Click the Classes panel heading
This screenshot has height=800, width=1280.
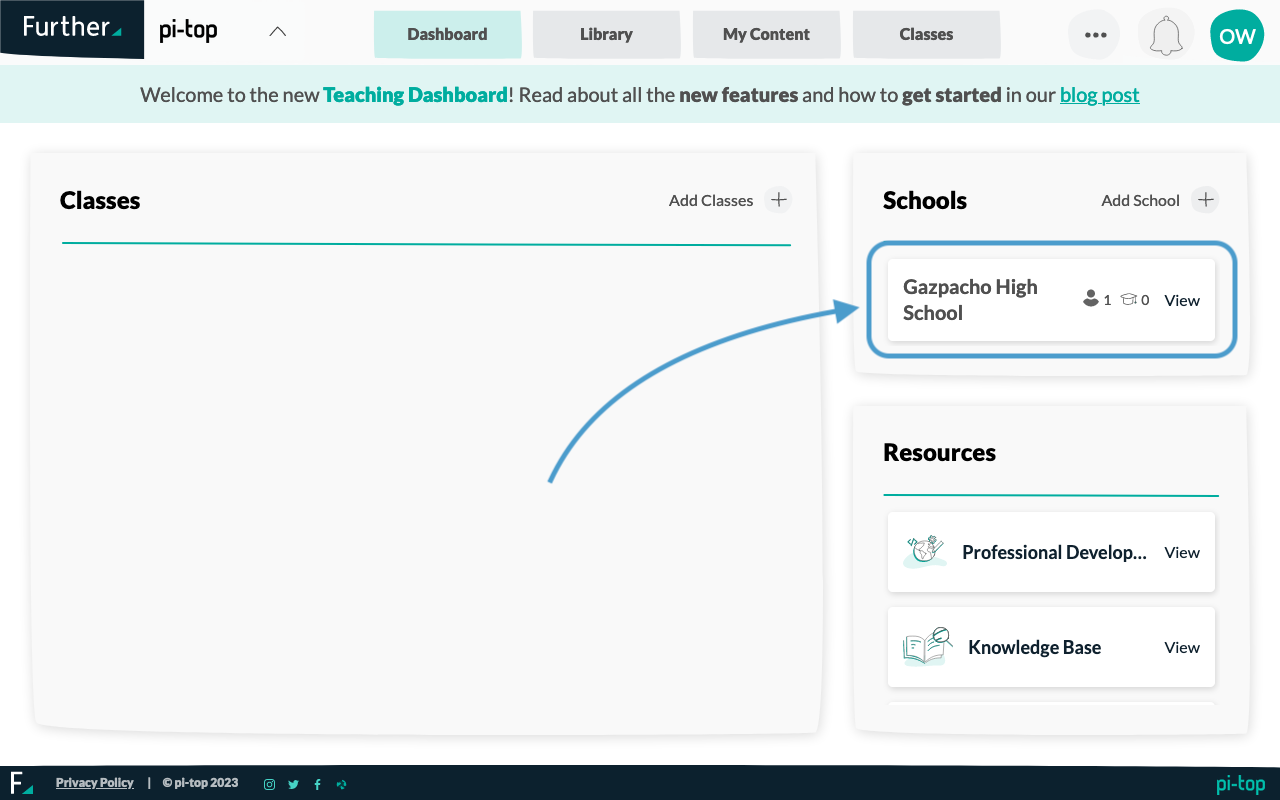100,200
